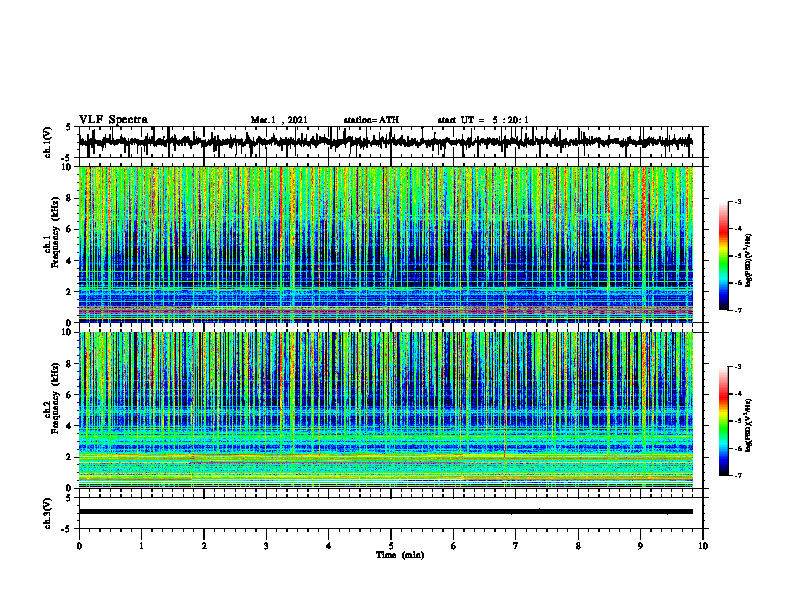
Task: Click the ch.3 flat black trace
Action: (x=385, y=512)
